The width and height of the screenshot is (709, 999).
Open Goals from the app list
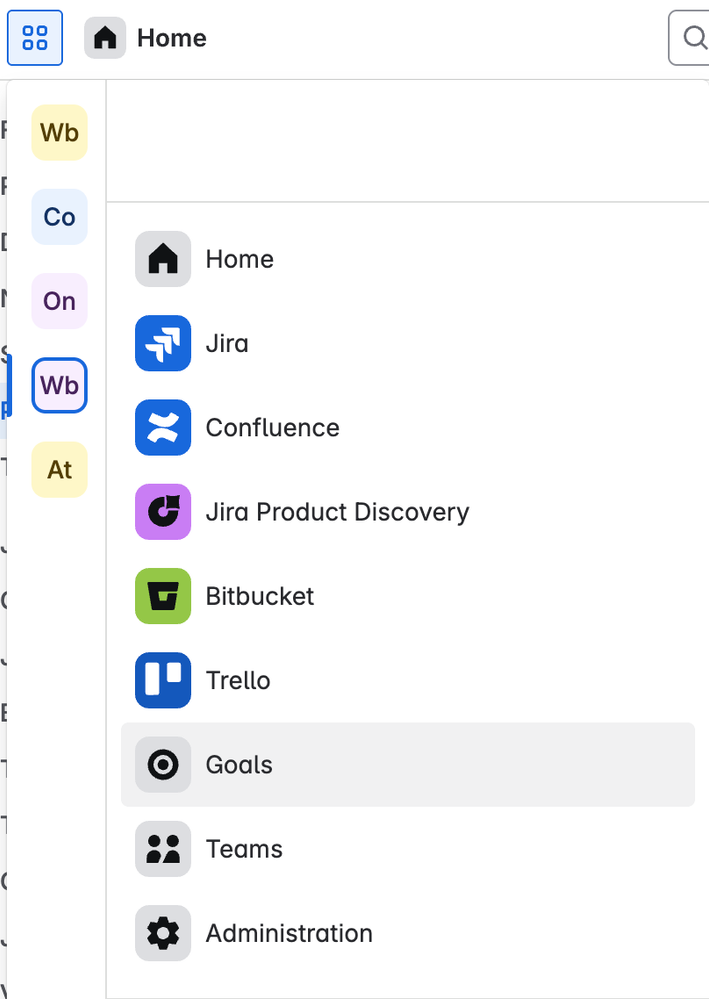point(408,765)
